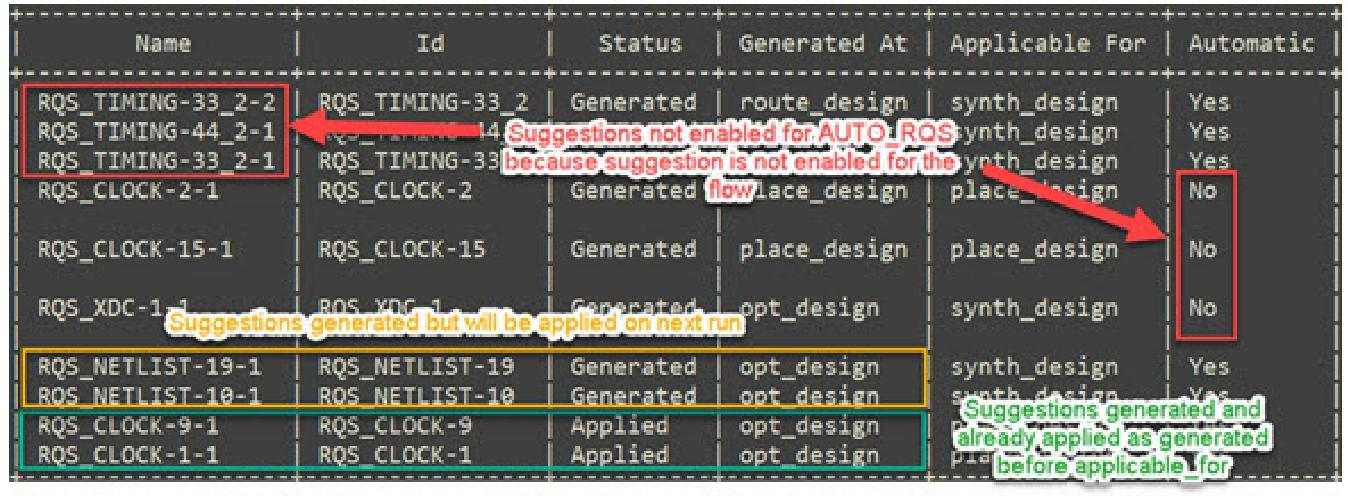Click the Applicable For column header

pos(1050,43)
